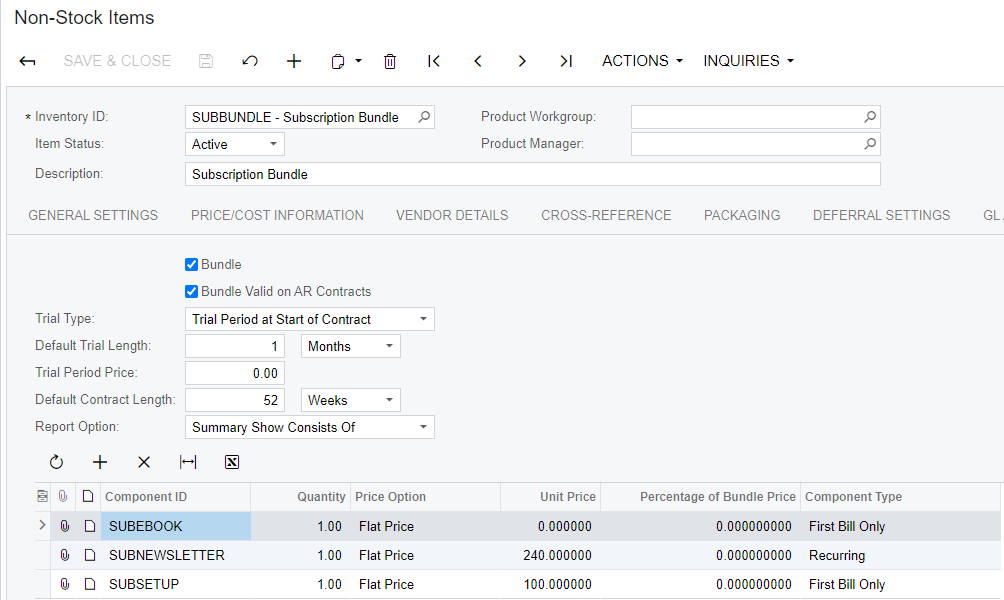Open the Deferral Settings tab
The width and height of the screenshot is (1004, 600).
tap(882, 215)
